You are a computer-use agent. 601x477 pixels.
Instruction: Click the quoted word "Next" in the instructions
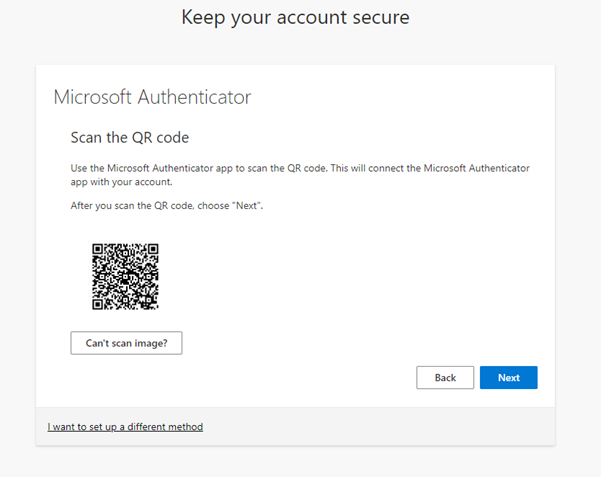point(247,206)
